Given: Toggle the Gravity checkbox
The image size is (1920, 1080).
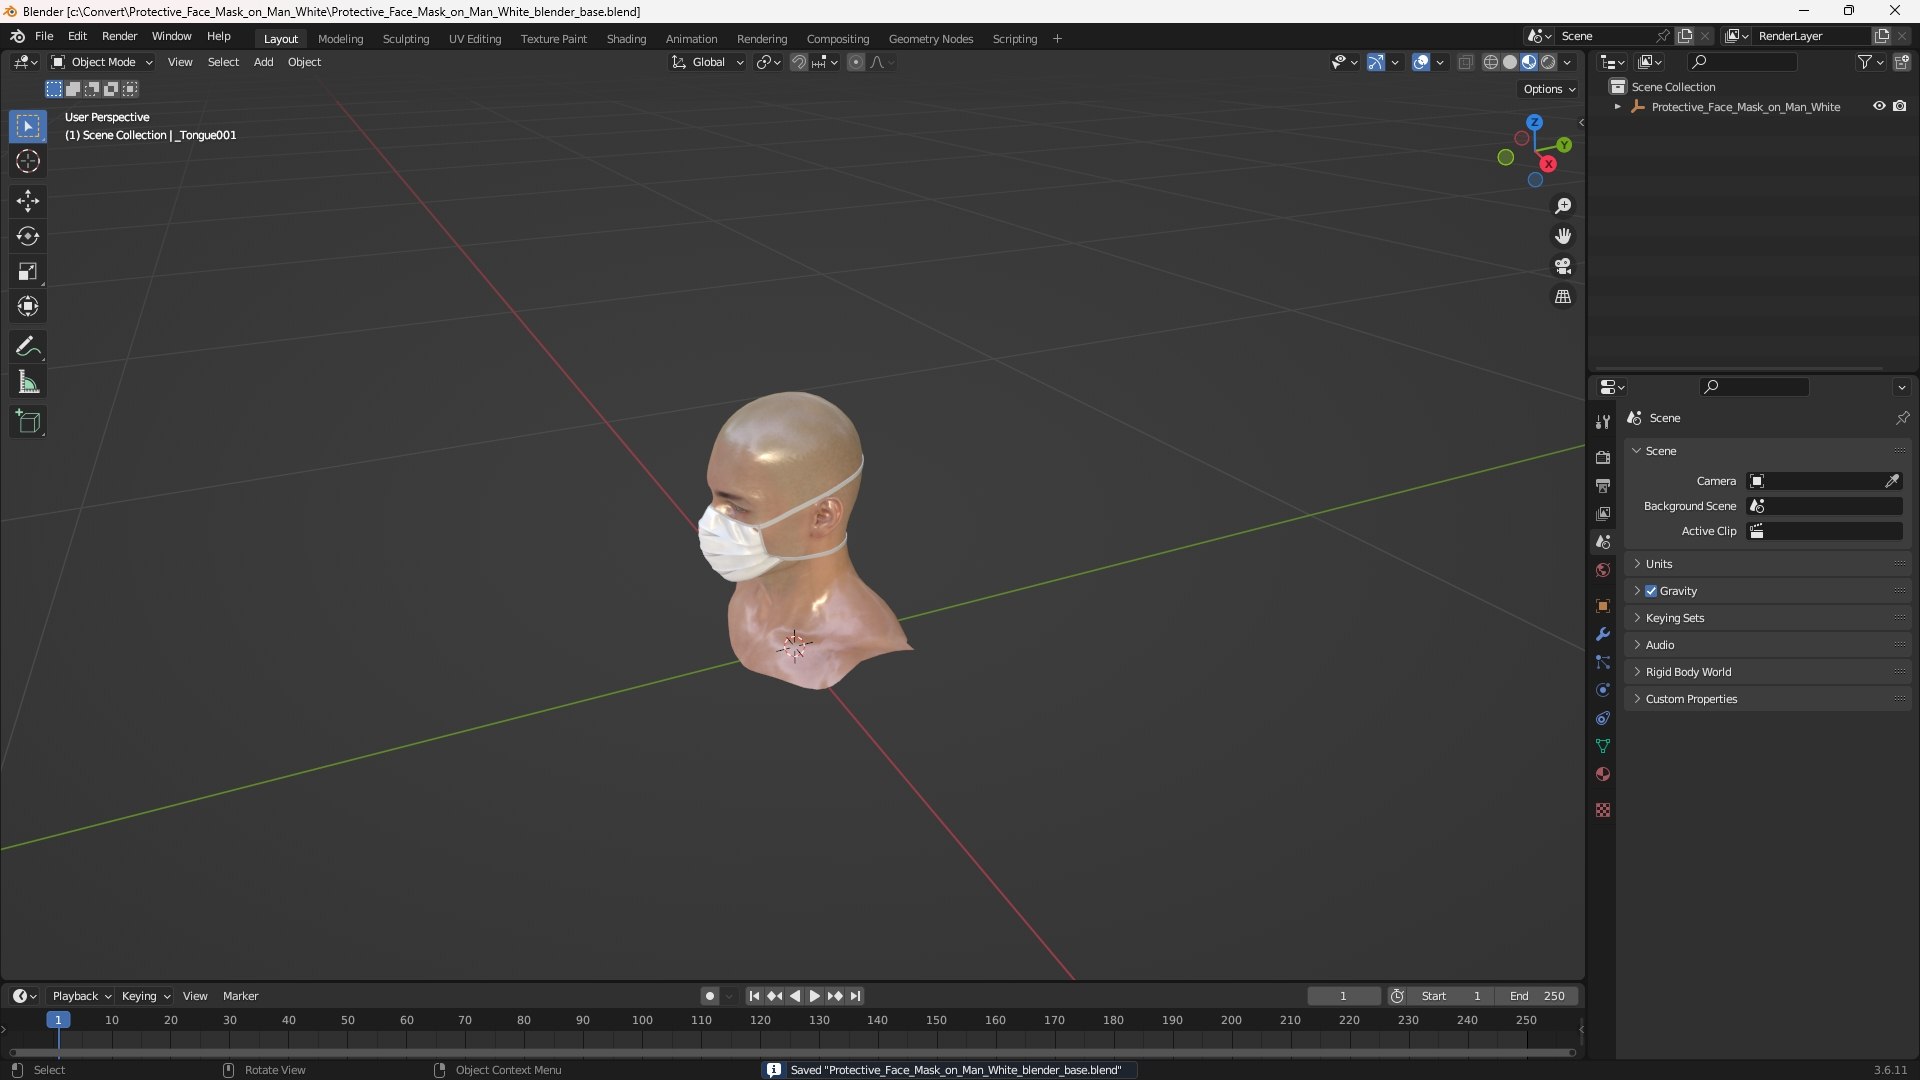Looking at the screenshot, I should pyautogui.click(x=1651, y=591).
